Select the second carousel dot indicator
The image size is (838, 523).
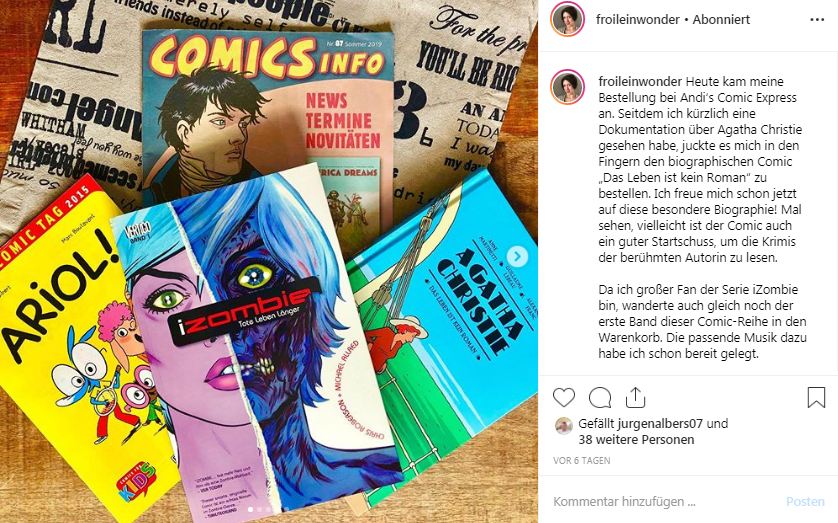(x=259, y=510)
